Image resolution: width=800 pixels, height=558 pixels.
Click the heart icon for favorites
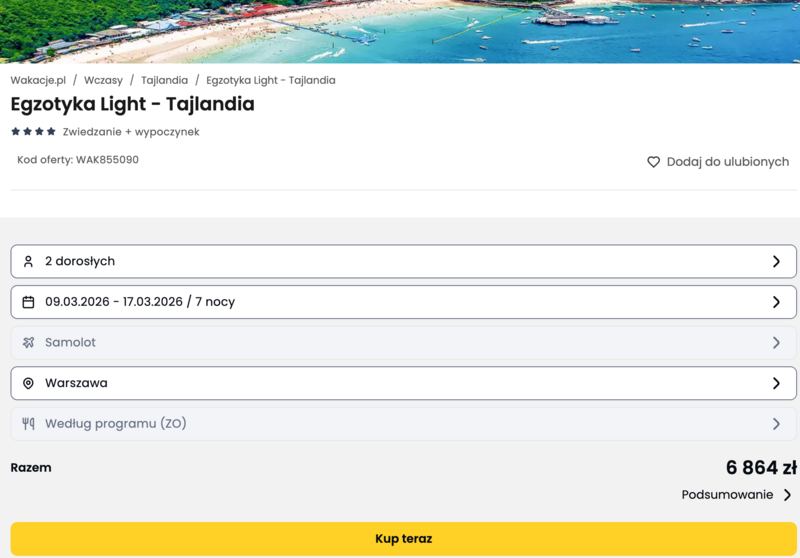point(653,162)
